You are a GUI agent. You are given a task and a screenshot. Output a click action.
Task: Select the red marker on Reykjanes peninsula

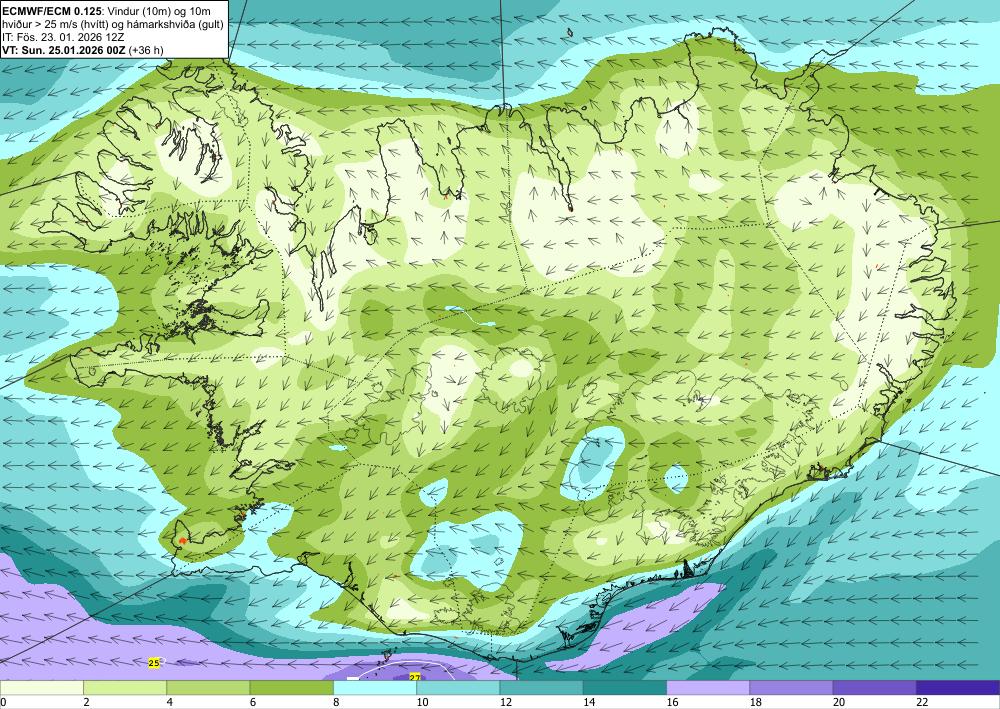[x=182, y=541]
